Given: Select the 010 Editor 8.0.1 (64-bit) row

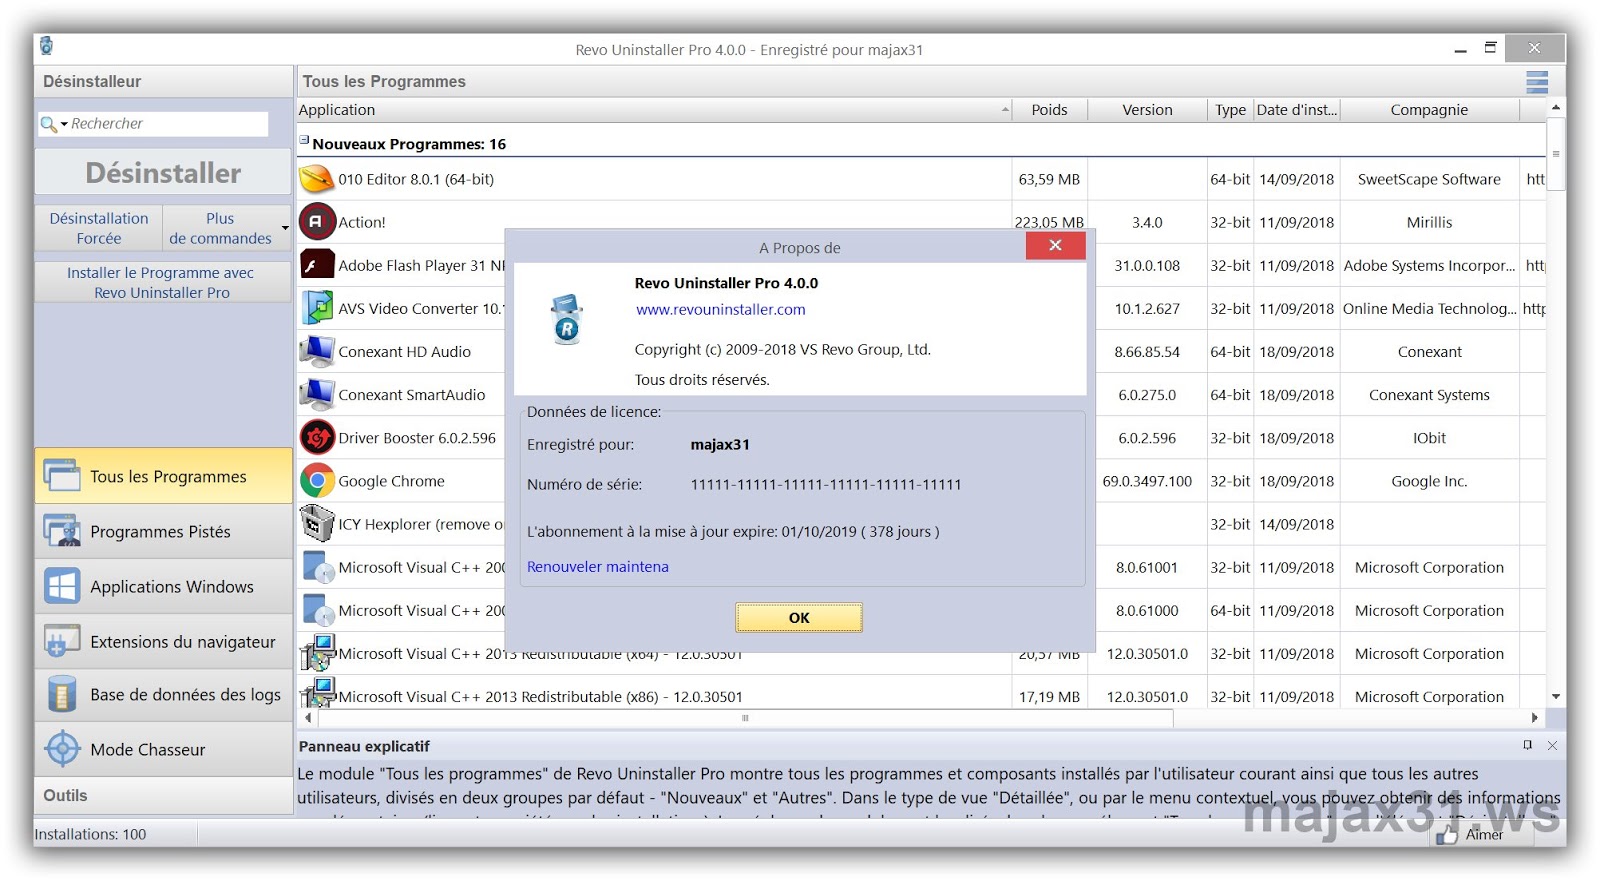Looking at the screenshot, I should pyautogui.click(x=921, y=179).
